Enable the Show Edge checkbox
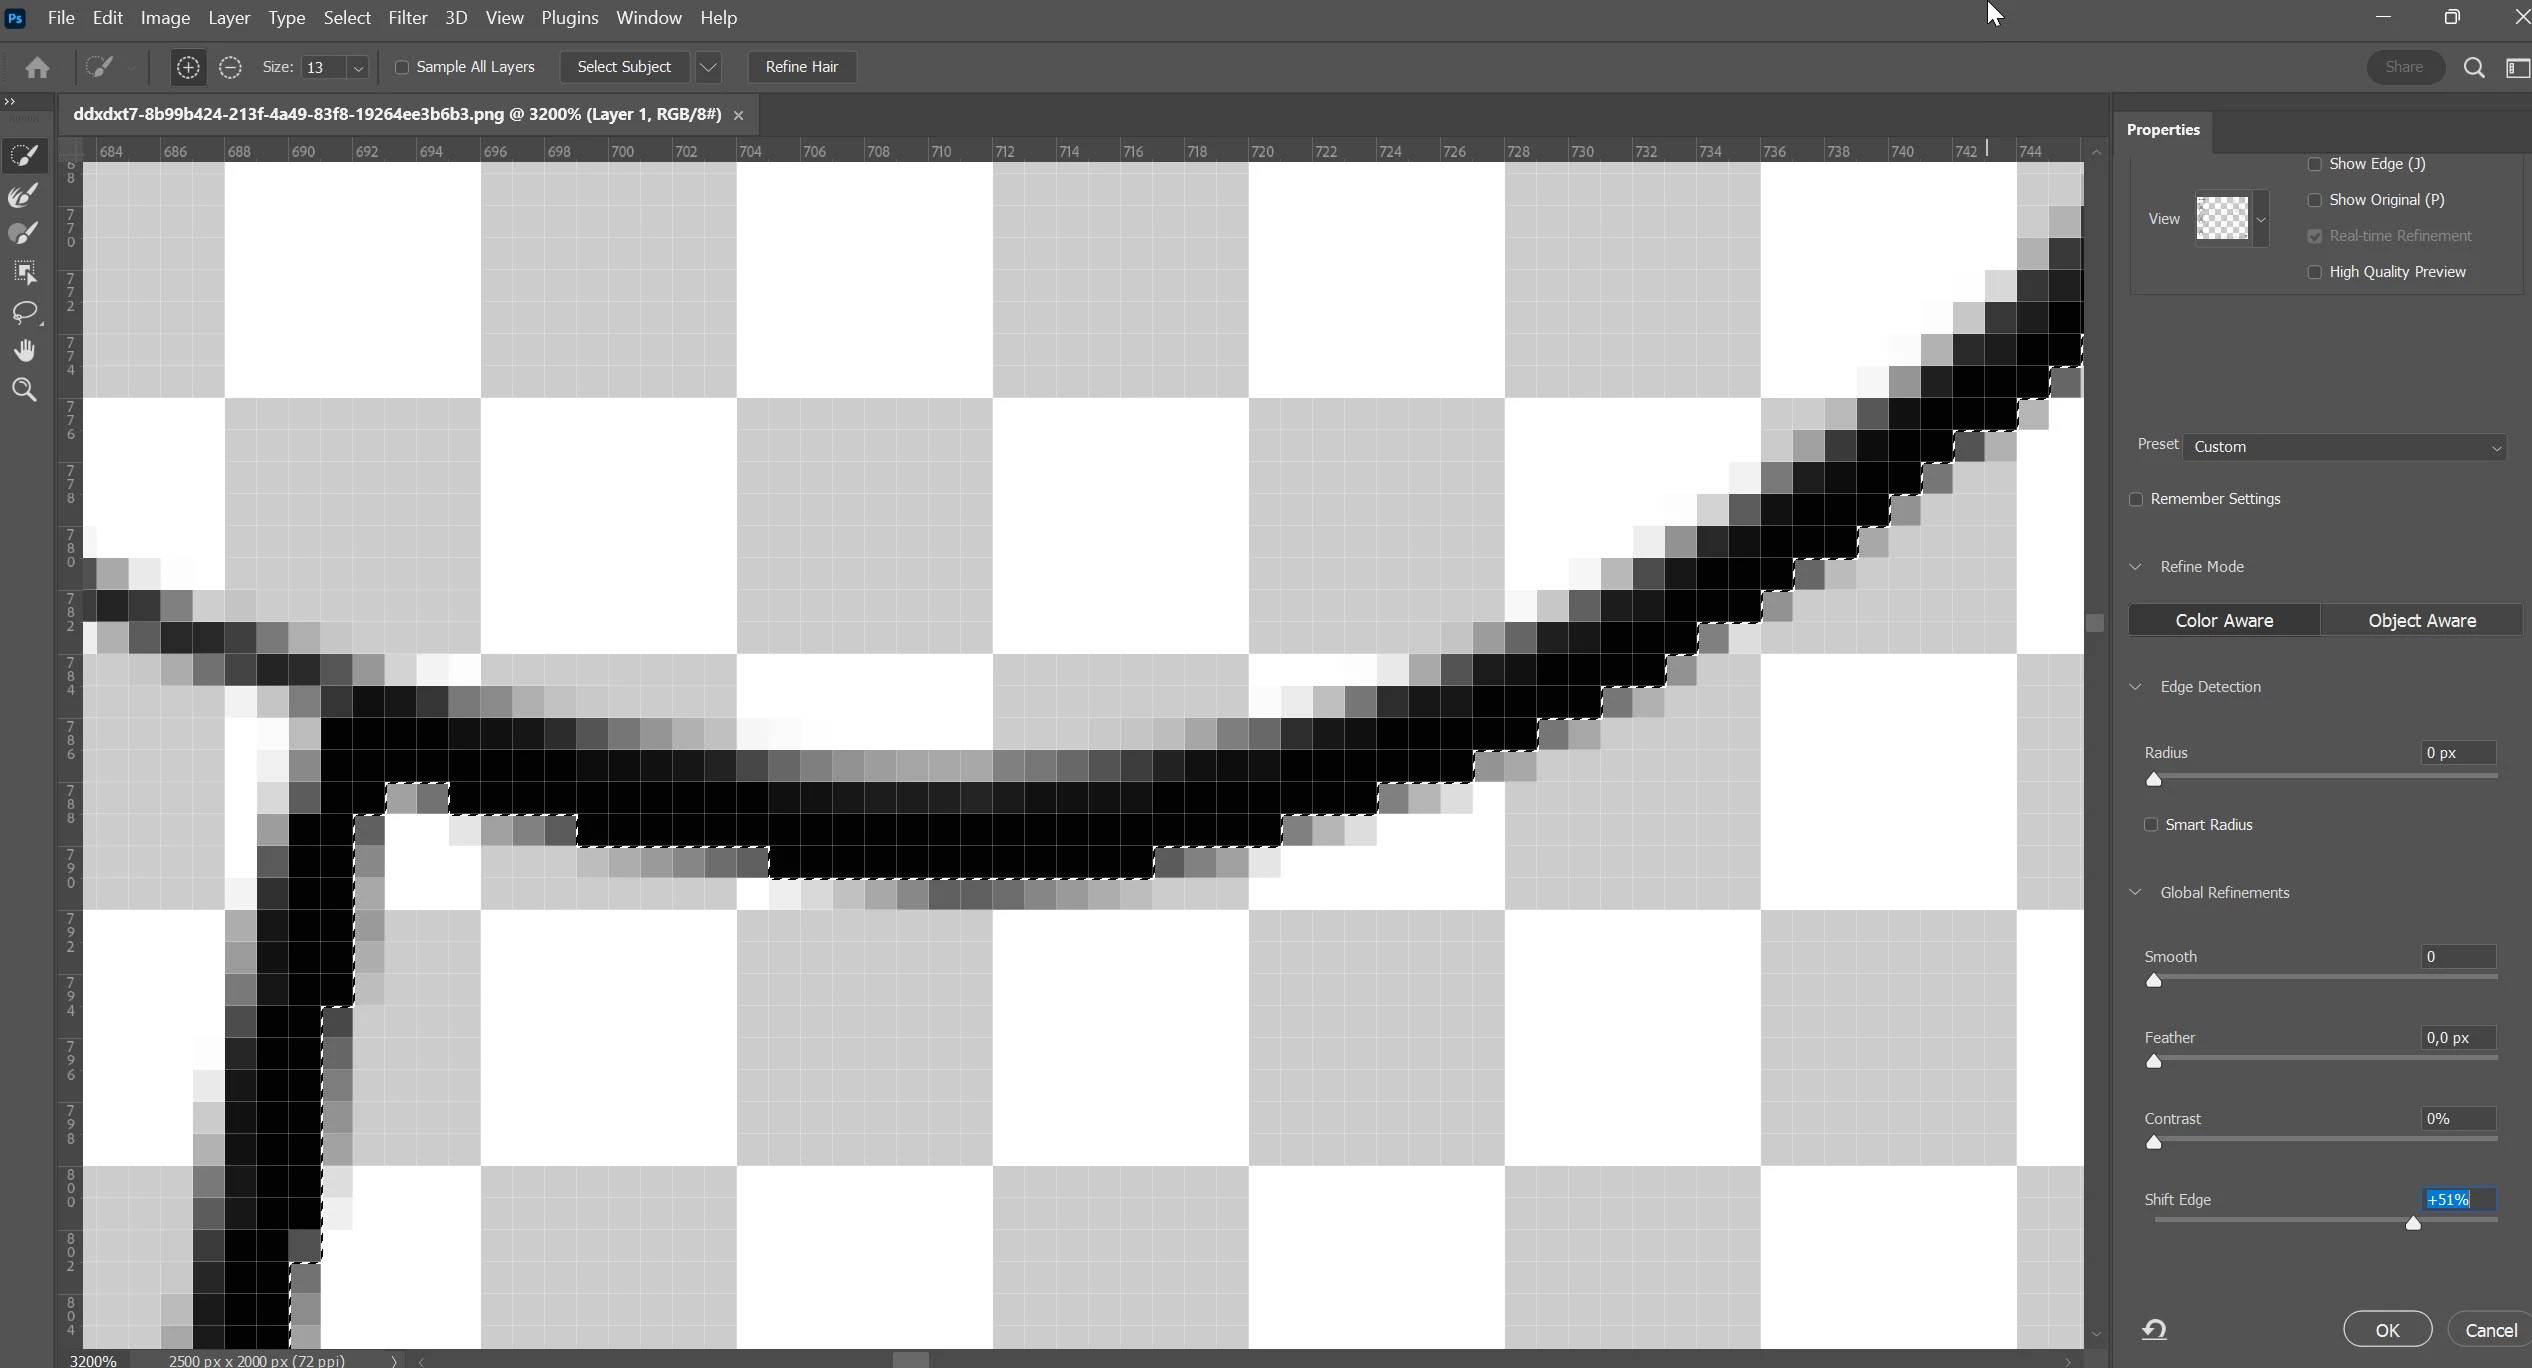 pos(2314,164)
